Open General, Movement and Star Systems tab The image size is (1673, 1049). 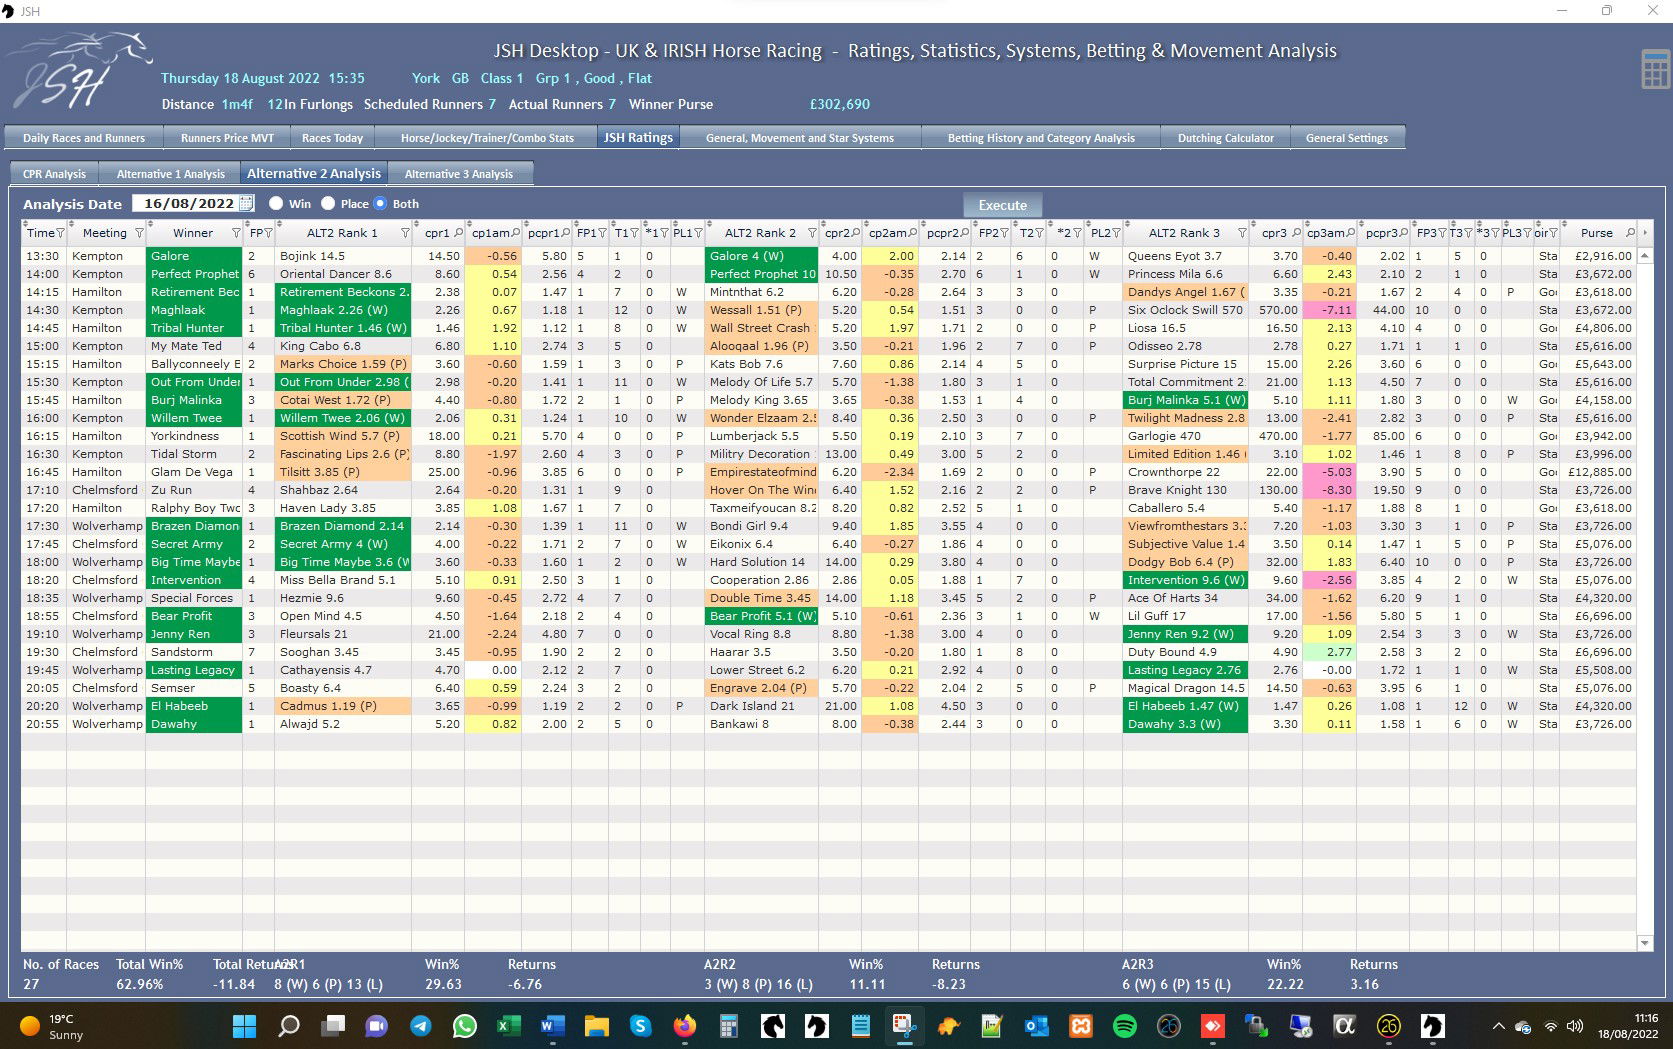(800, 138)
